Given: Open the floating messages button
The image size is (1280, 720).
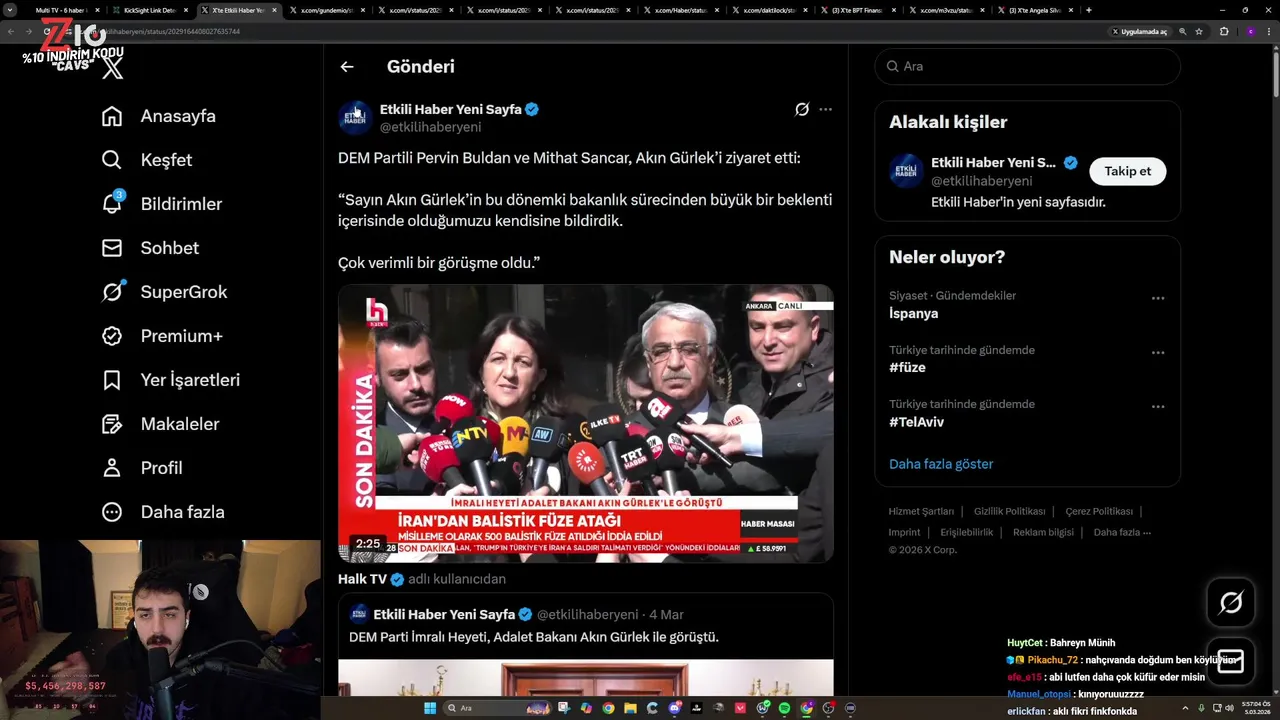Looking at the screenshot, I should (1230, 661).
